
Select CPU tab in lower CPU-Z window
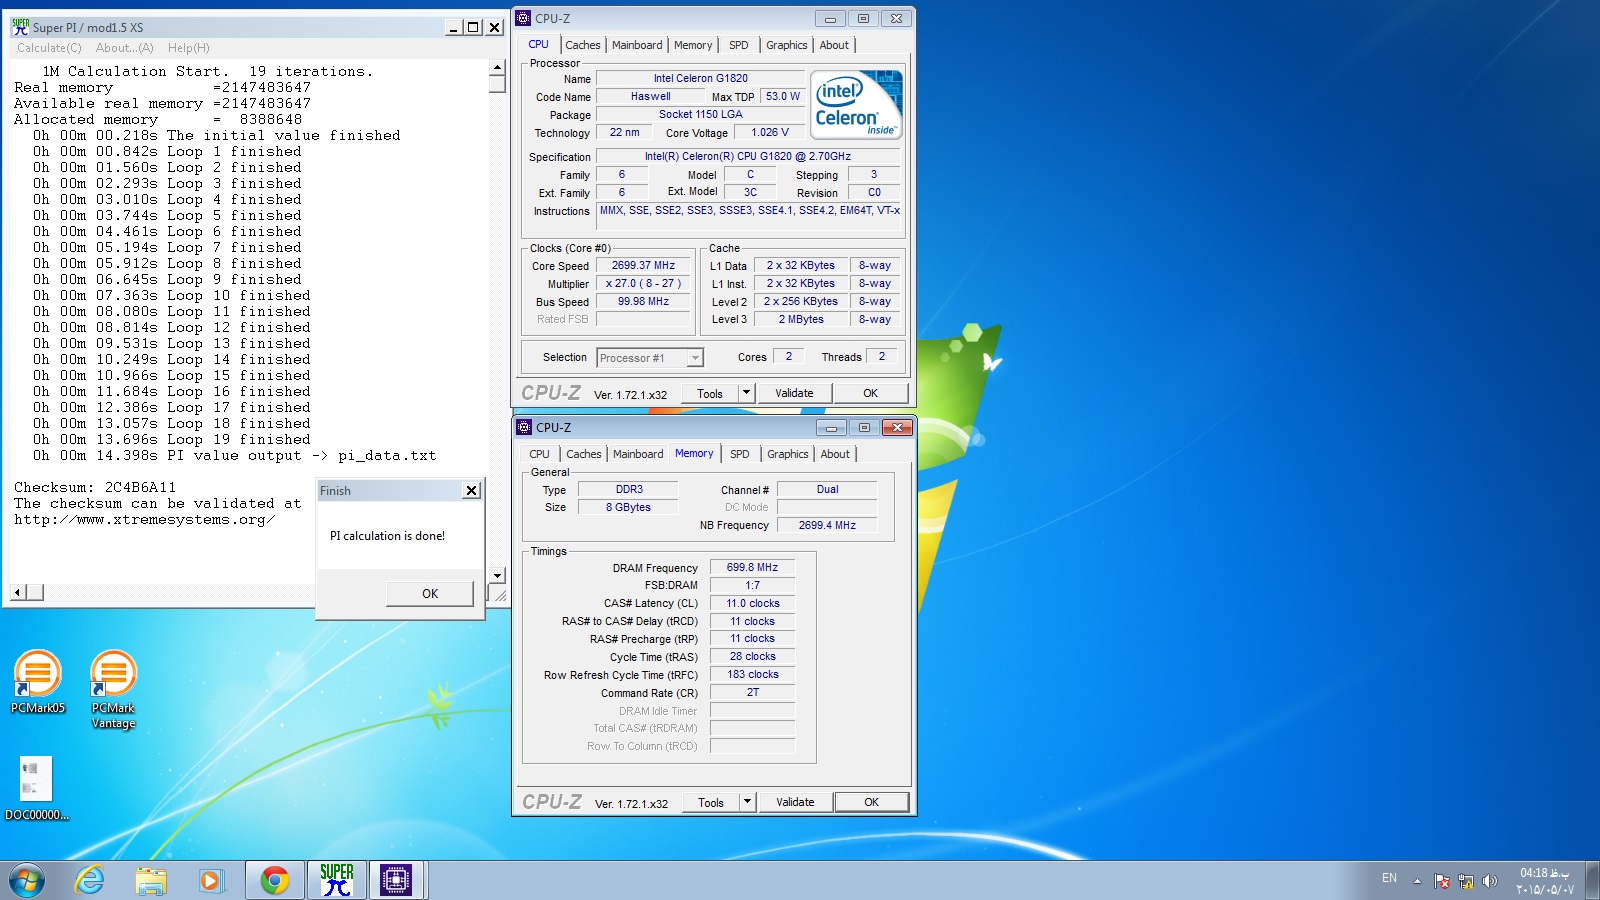(540, 454)
